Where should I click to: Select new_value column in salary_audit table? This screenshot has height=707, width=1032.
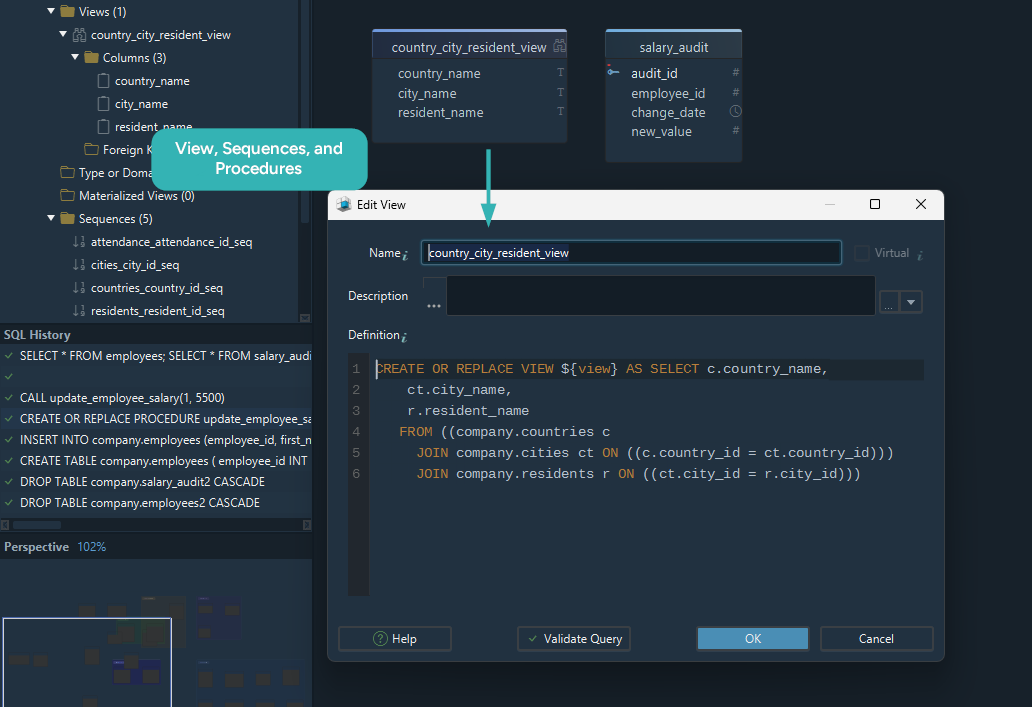coord(661,132)
